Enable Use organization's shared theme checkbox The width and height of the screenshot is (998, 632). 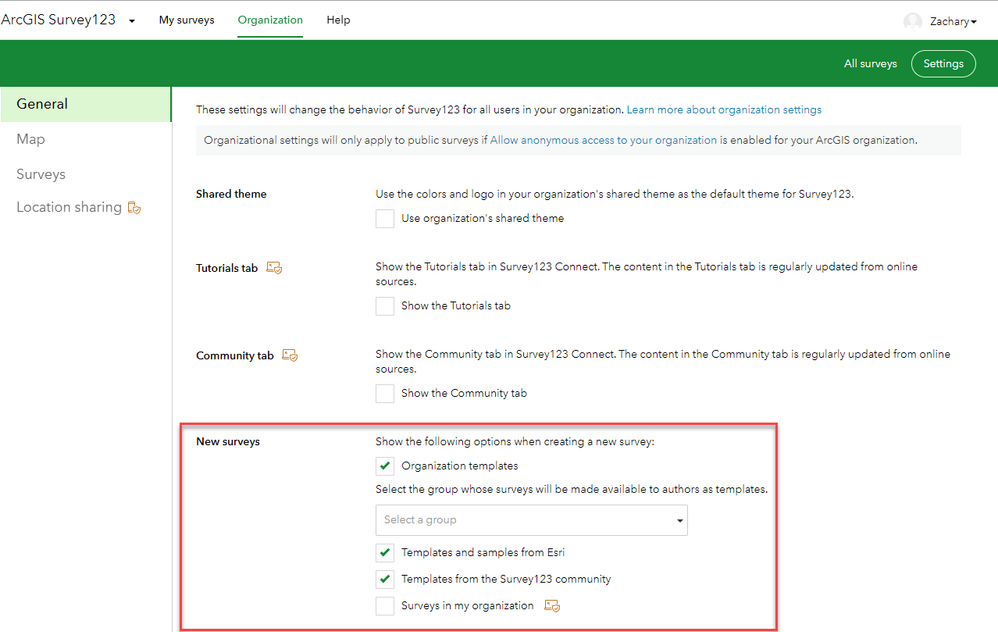384,218
